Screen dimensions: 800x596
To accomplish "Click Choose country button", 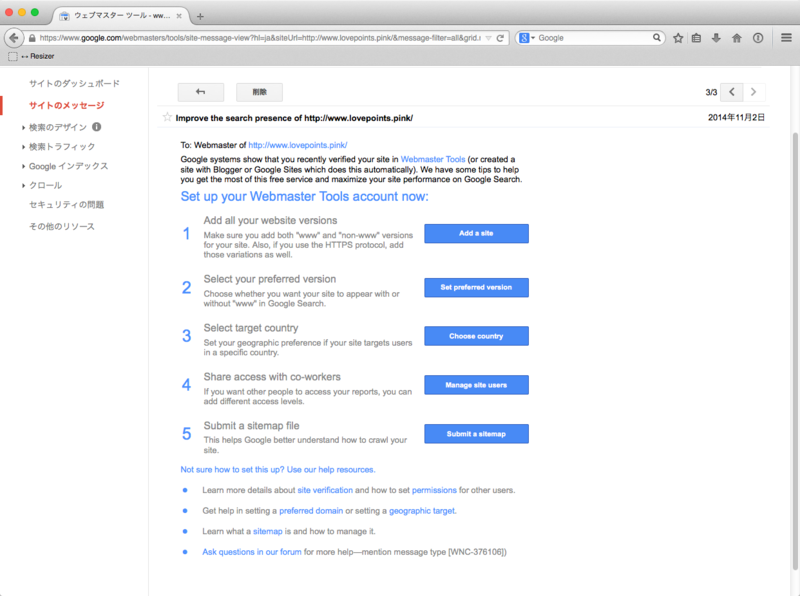I will [x=477, y=336].
